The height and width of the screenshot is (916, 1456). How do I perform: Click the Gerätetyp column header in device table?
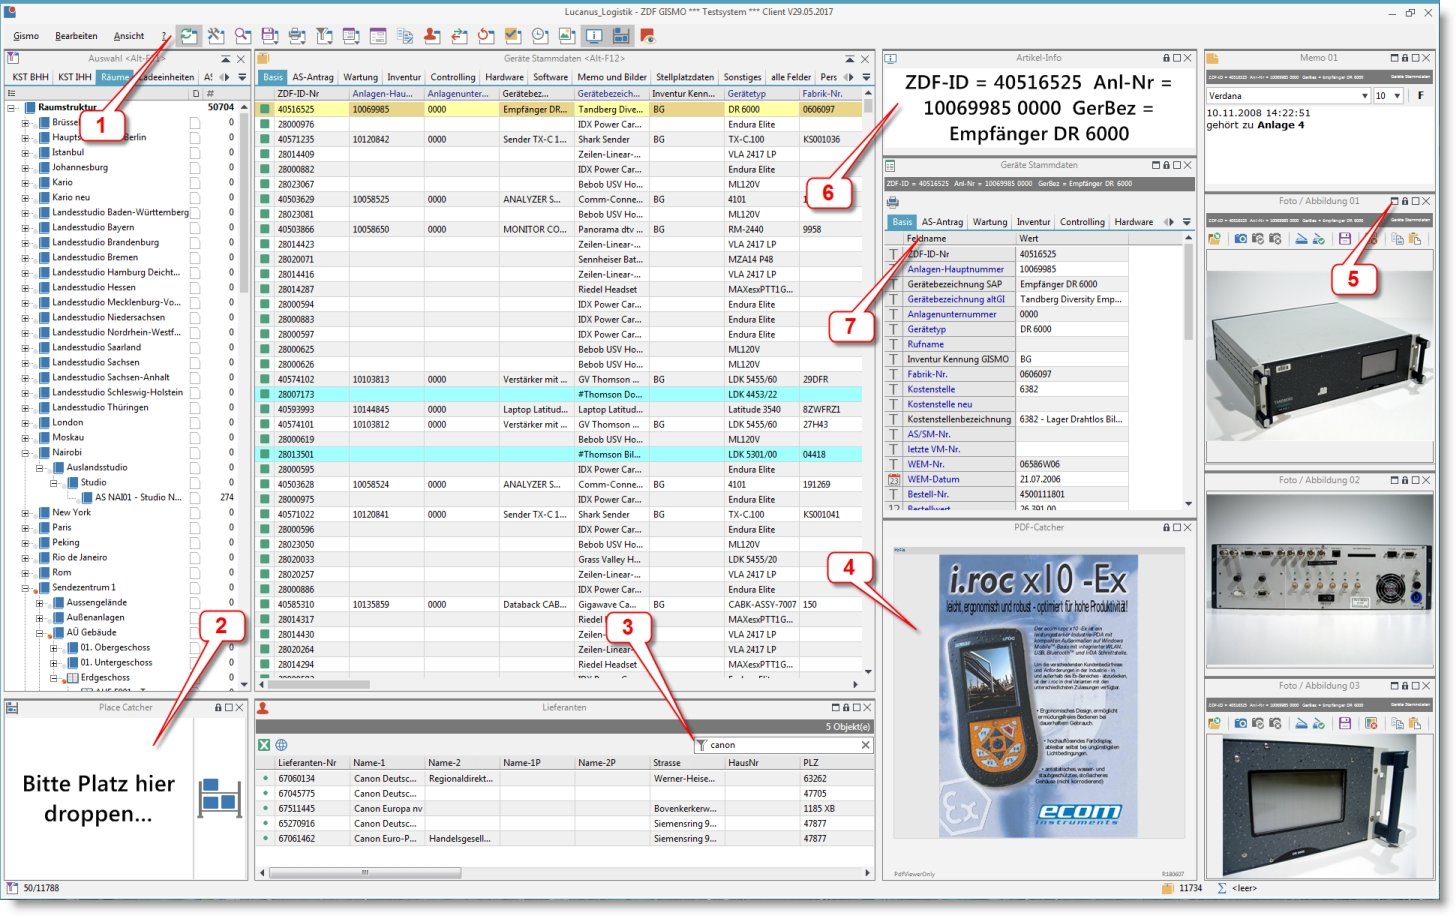762,94
